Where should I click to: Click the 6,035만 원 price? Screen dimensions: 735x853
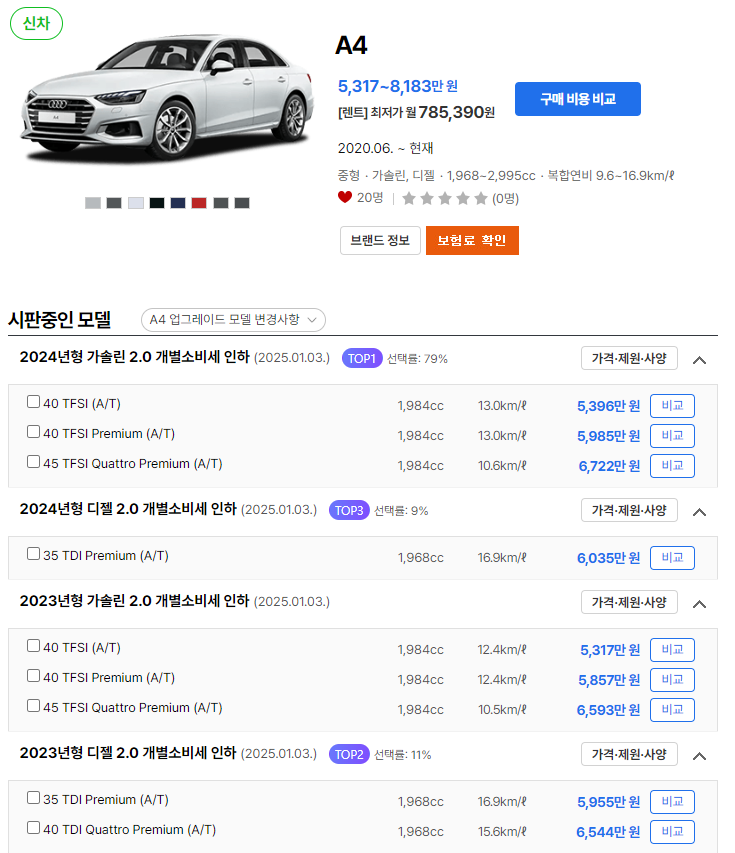click(x=608, y=558)
